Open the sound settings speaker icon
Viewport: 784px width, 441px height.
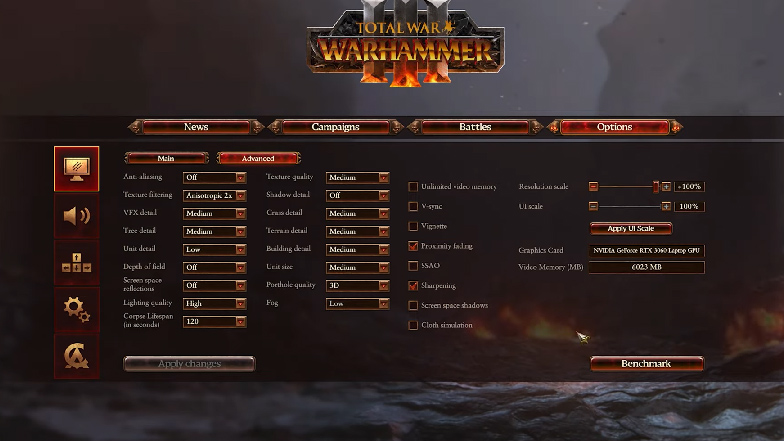coord(76,216)
